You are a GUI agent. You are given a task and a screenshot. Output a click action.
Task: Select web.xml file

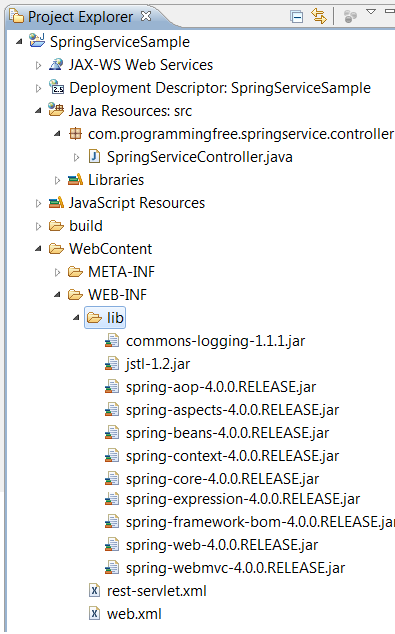(x=134, y=615)
